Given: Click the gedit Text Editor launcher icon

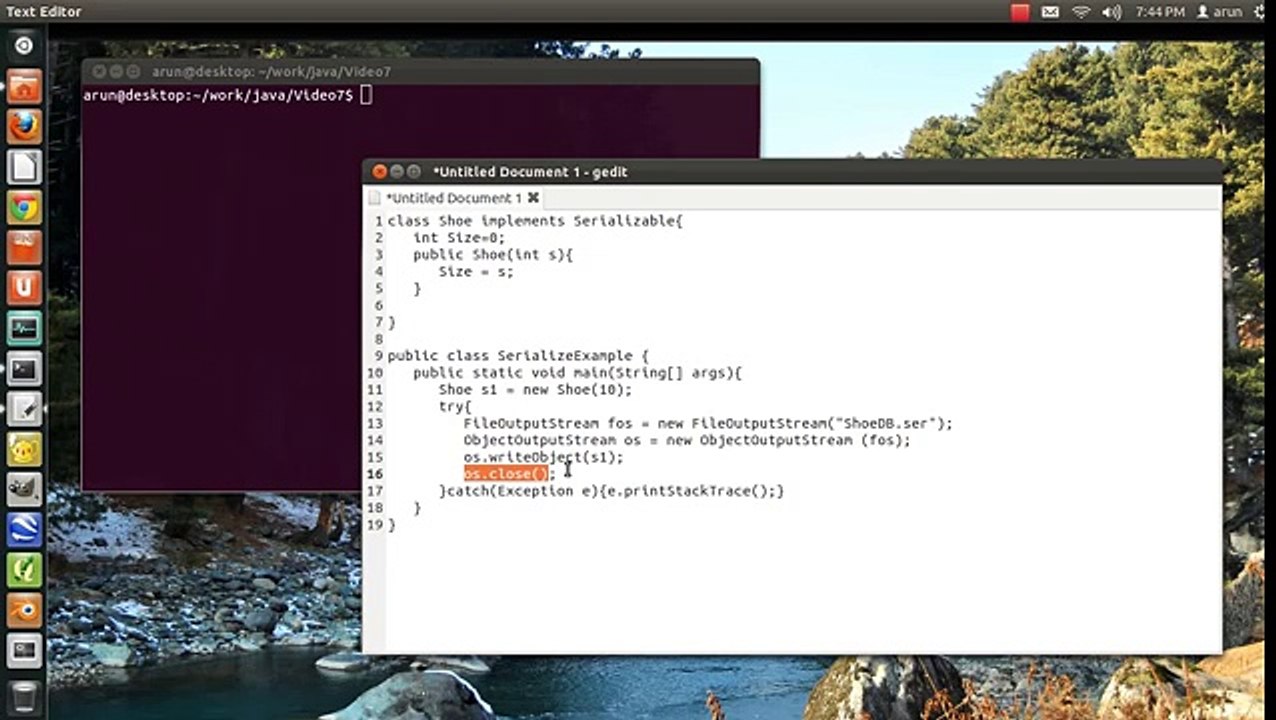Looking at the screenshot, I should [x=24, y=409].
